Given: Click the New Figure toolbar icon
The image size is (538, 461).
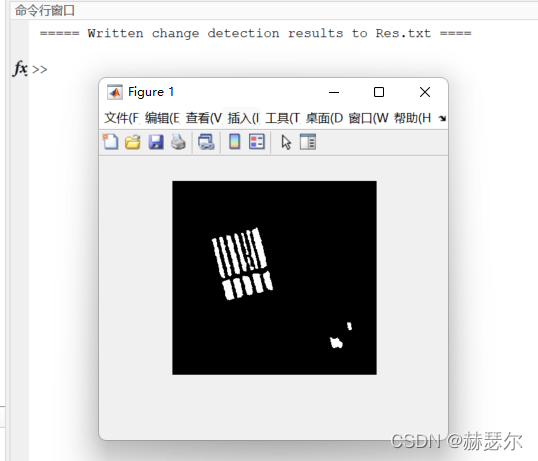Looking at the screenshot, I should (x=110, y=142).
